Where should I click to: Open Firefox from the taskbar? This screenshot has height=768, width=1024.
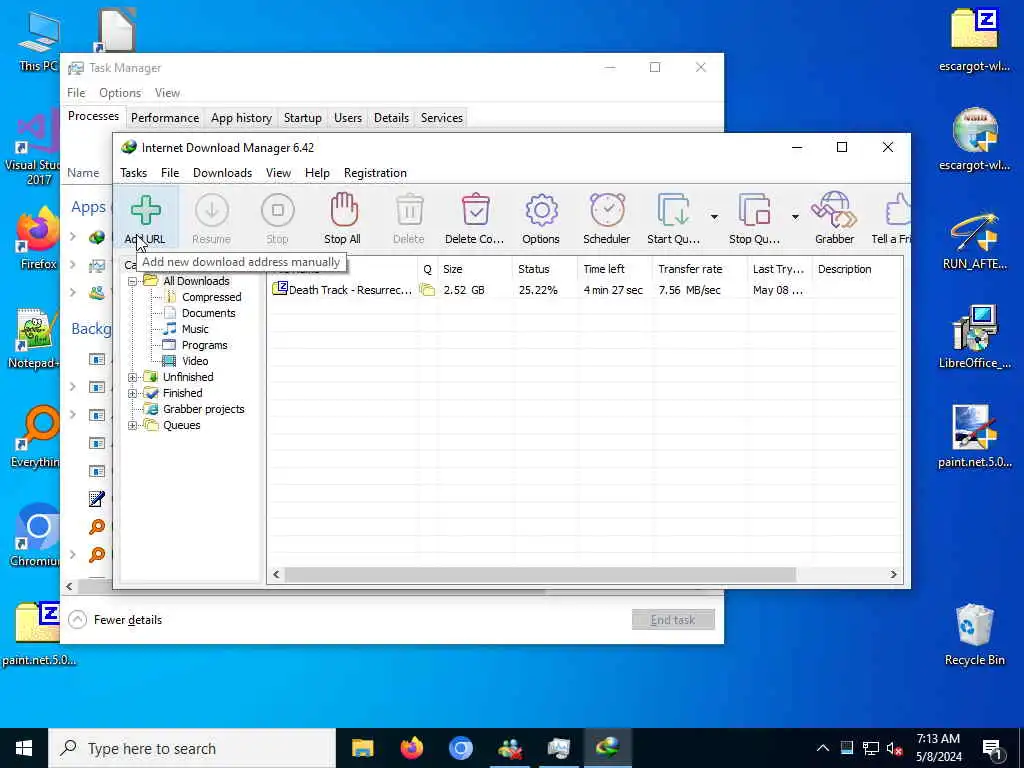point(411,748)
